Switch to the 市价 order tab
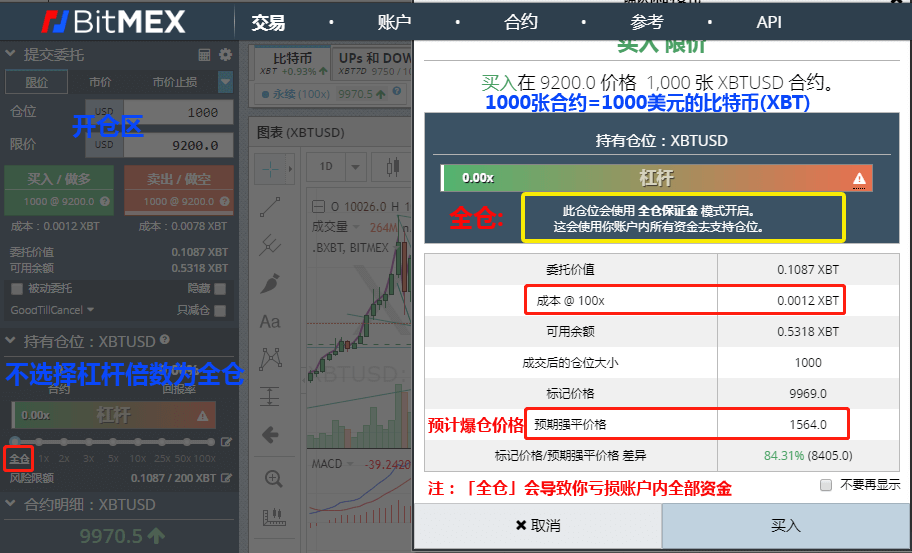 100,82
